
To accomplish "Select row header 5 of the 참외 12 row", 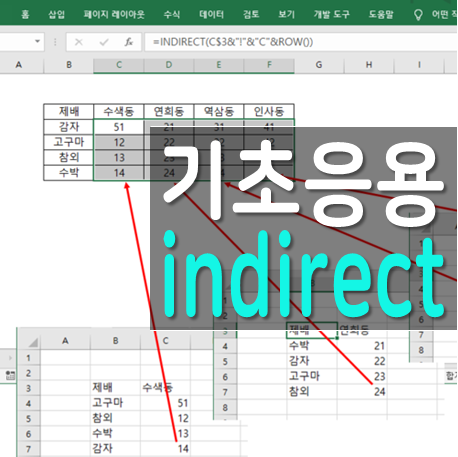I will pos(28,419).
